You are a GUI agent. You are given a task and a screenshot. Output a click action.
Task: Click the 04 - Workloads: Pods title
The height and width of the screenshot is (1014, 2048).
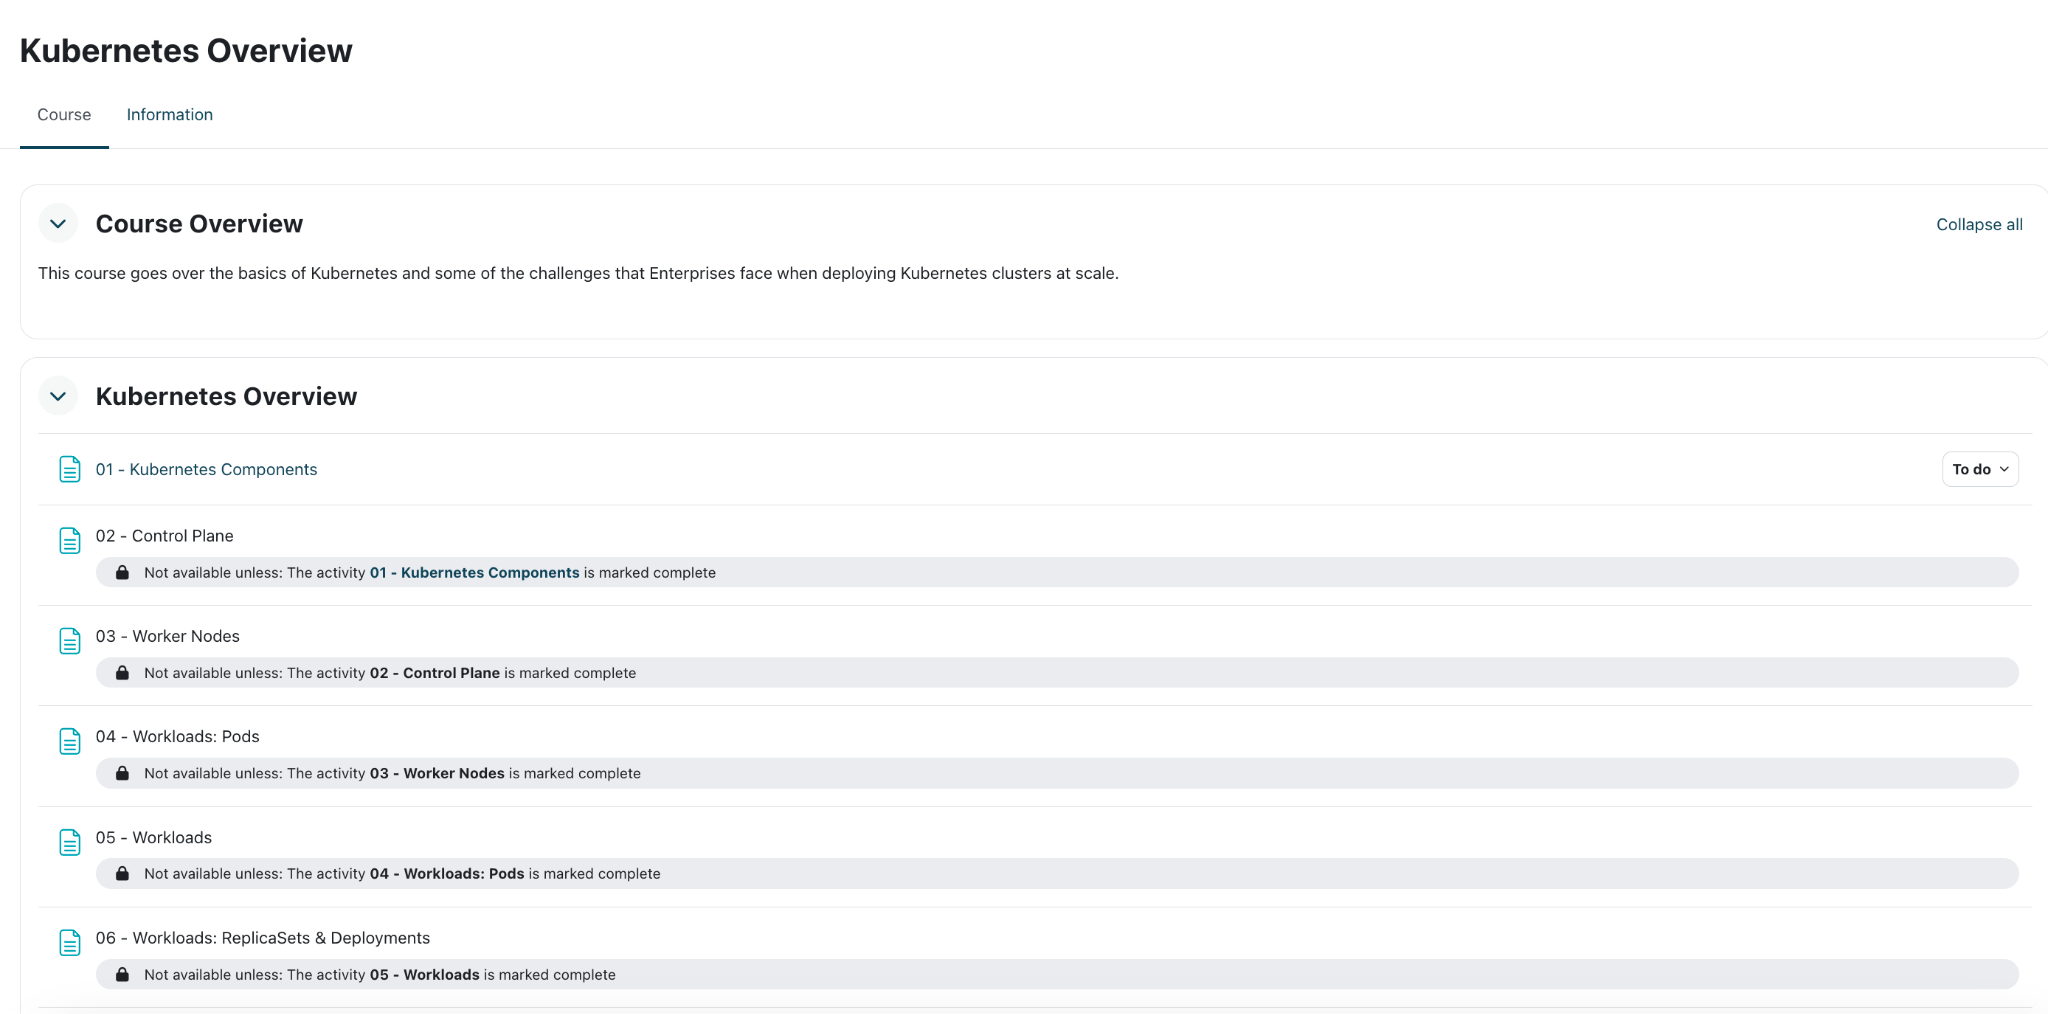(178, 737)
